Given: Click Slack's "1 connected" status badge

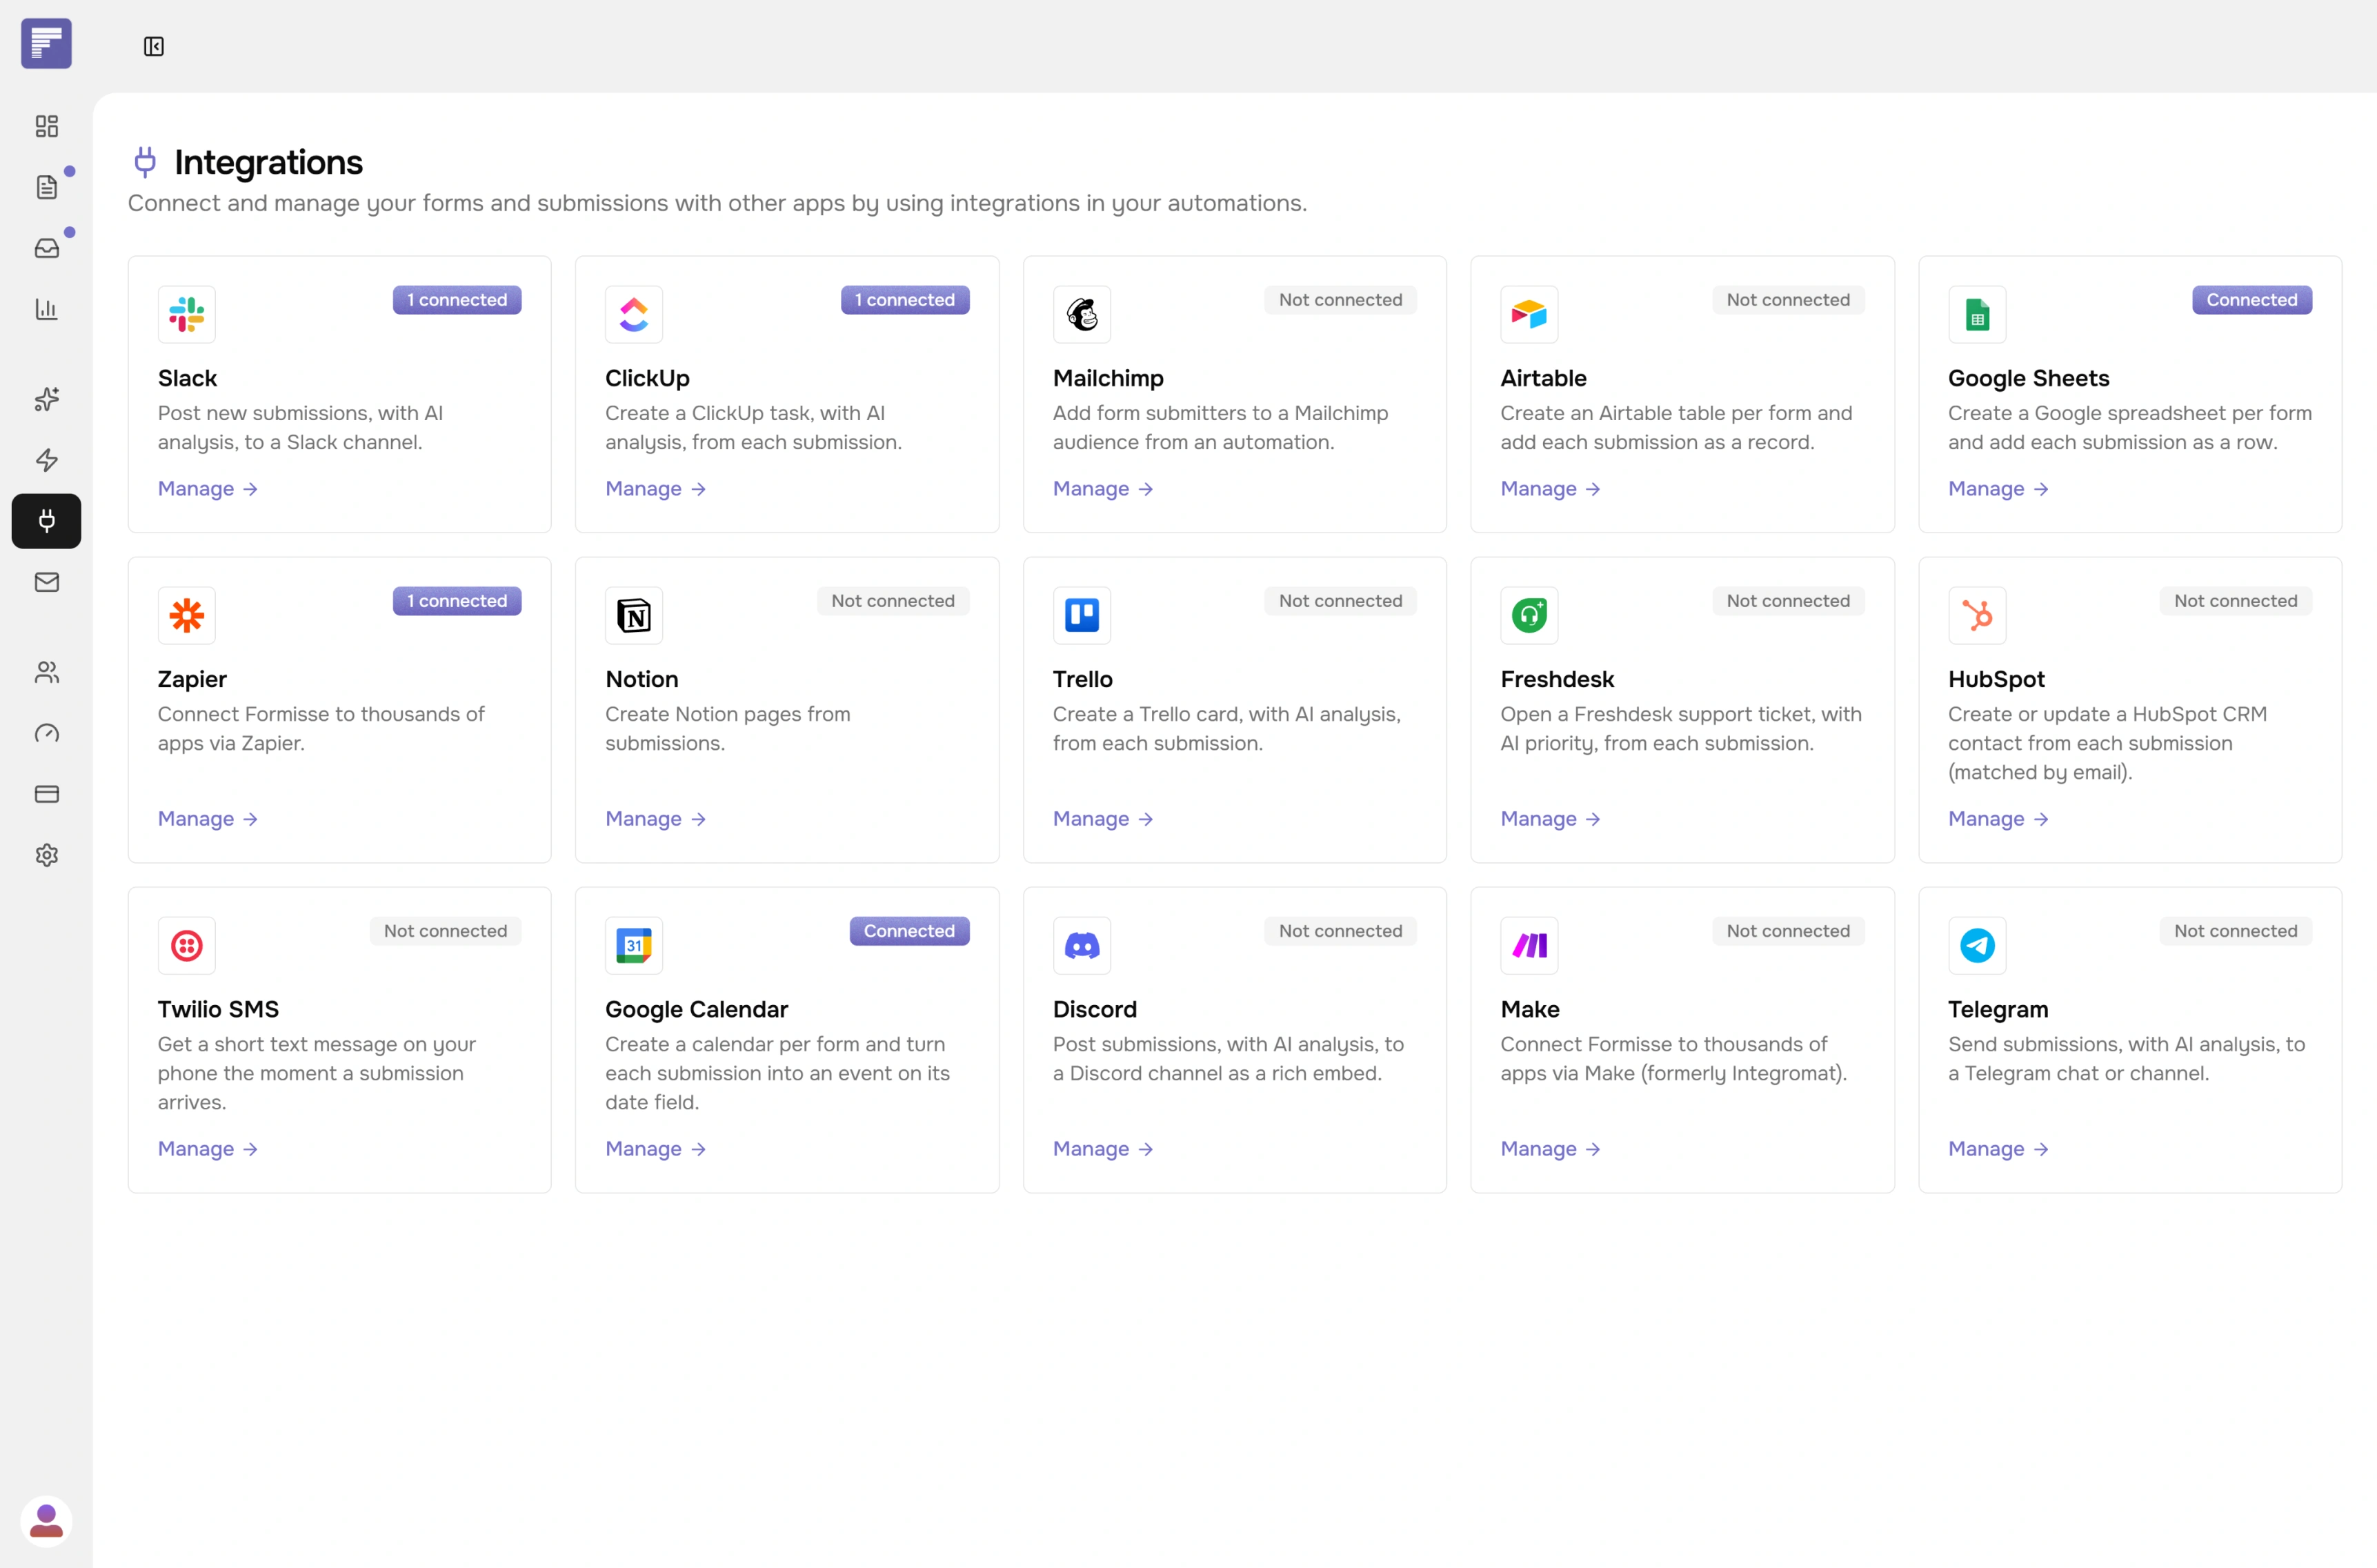Looking at the screenshot, I should pyautogui.click(x=457, y=300).
